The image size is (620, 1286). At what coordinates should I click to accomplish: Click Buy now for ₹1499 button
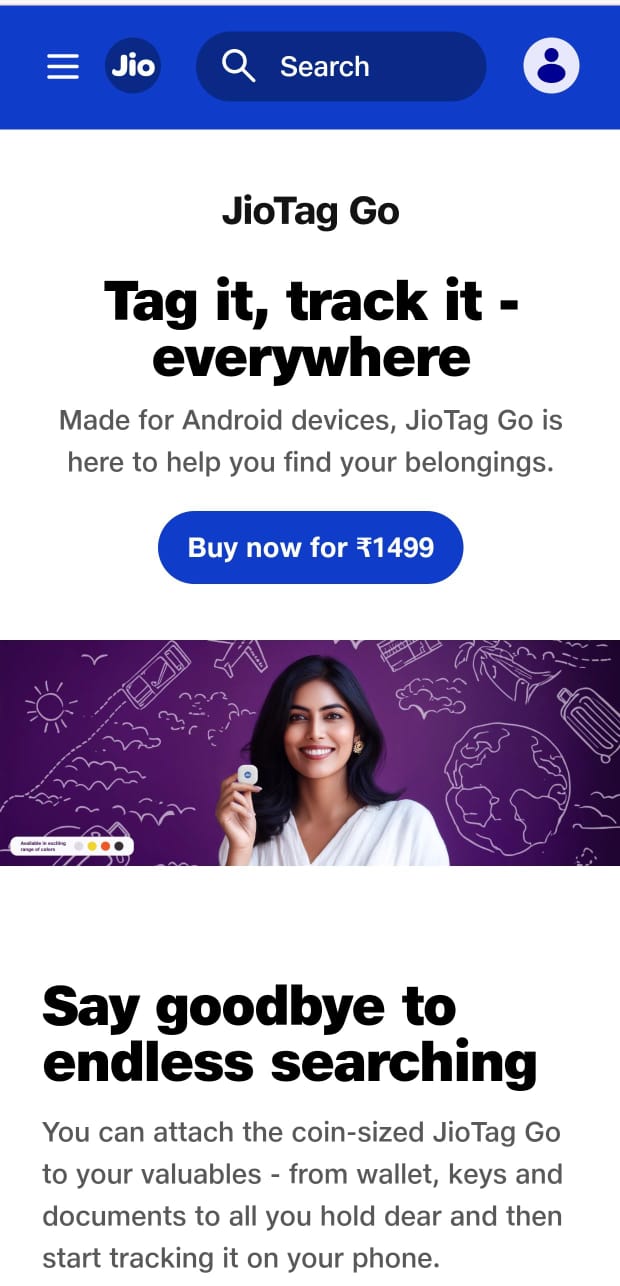311,547
